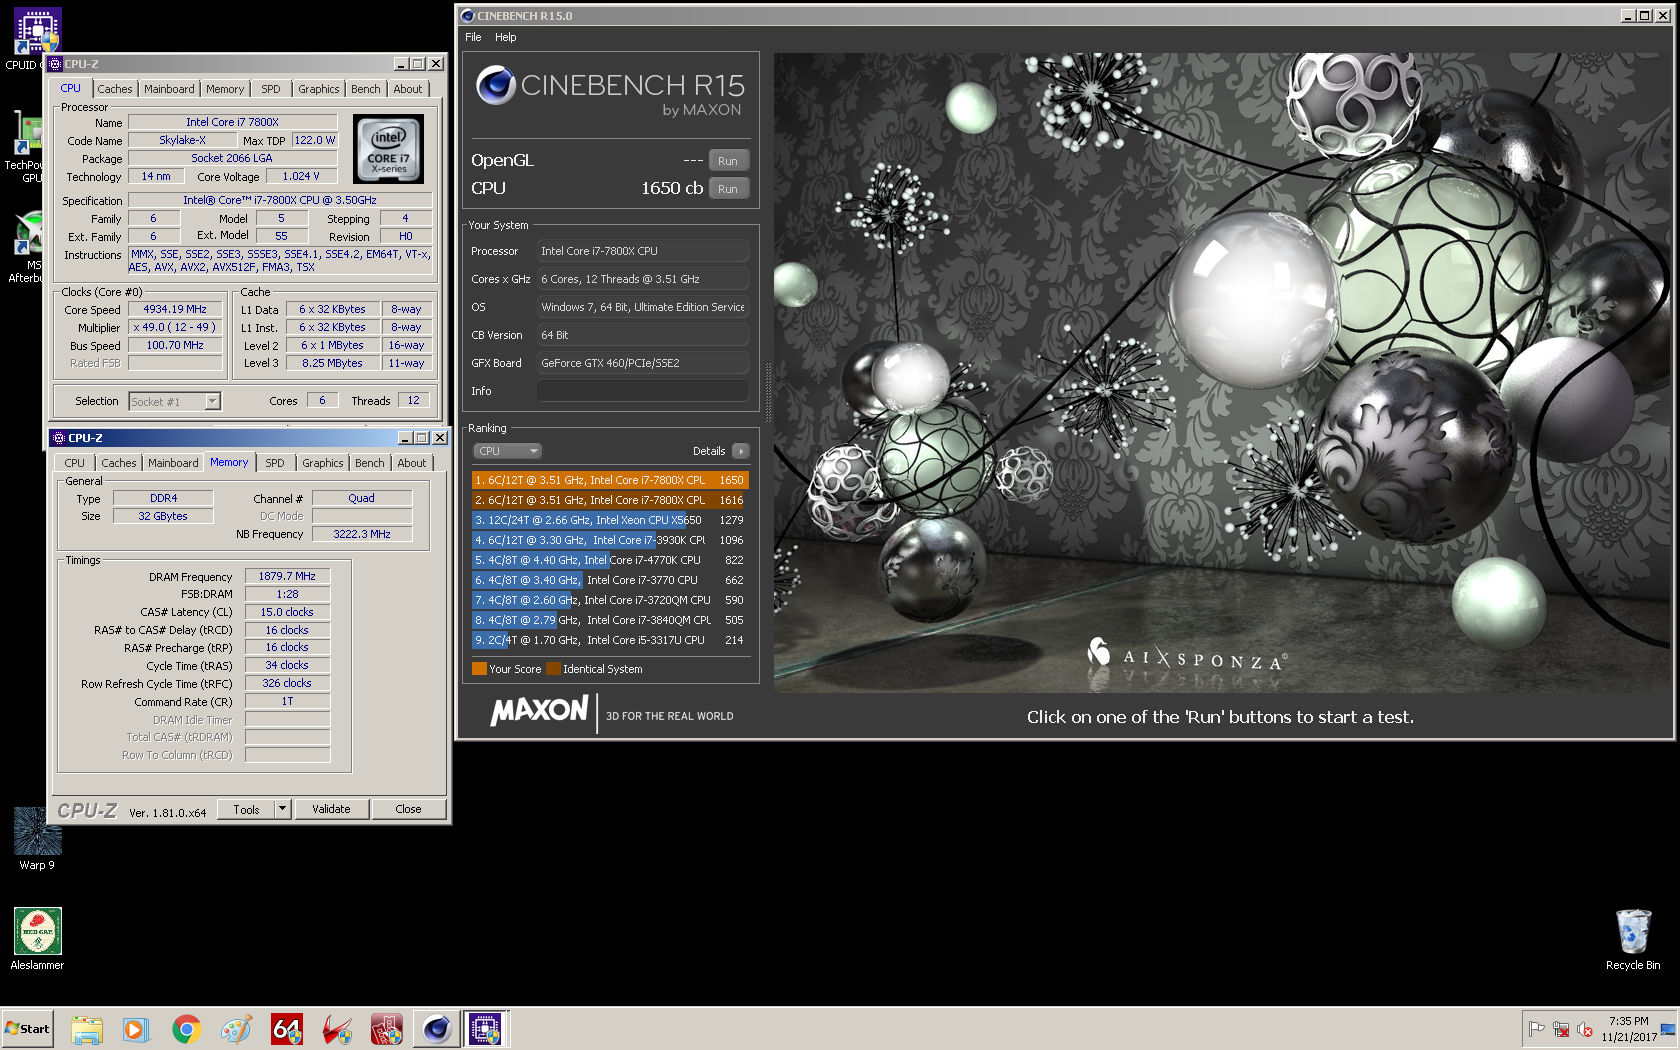Open the ranking CPU type dropdown

(x=507, y=451)
